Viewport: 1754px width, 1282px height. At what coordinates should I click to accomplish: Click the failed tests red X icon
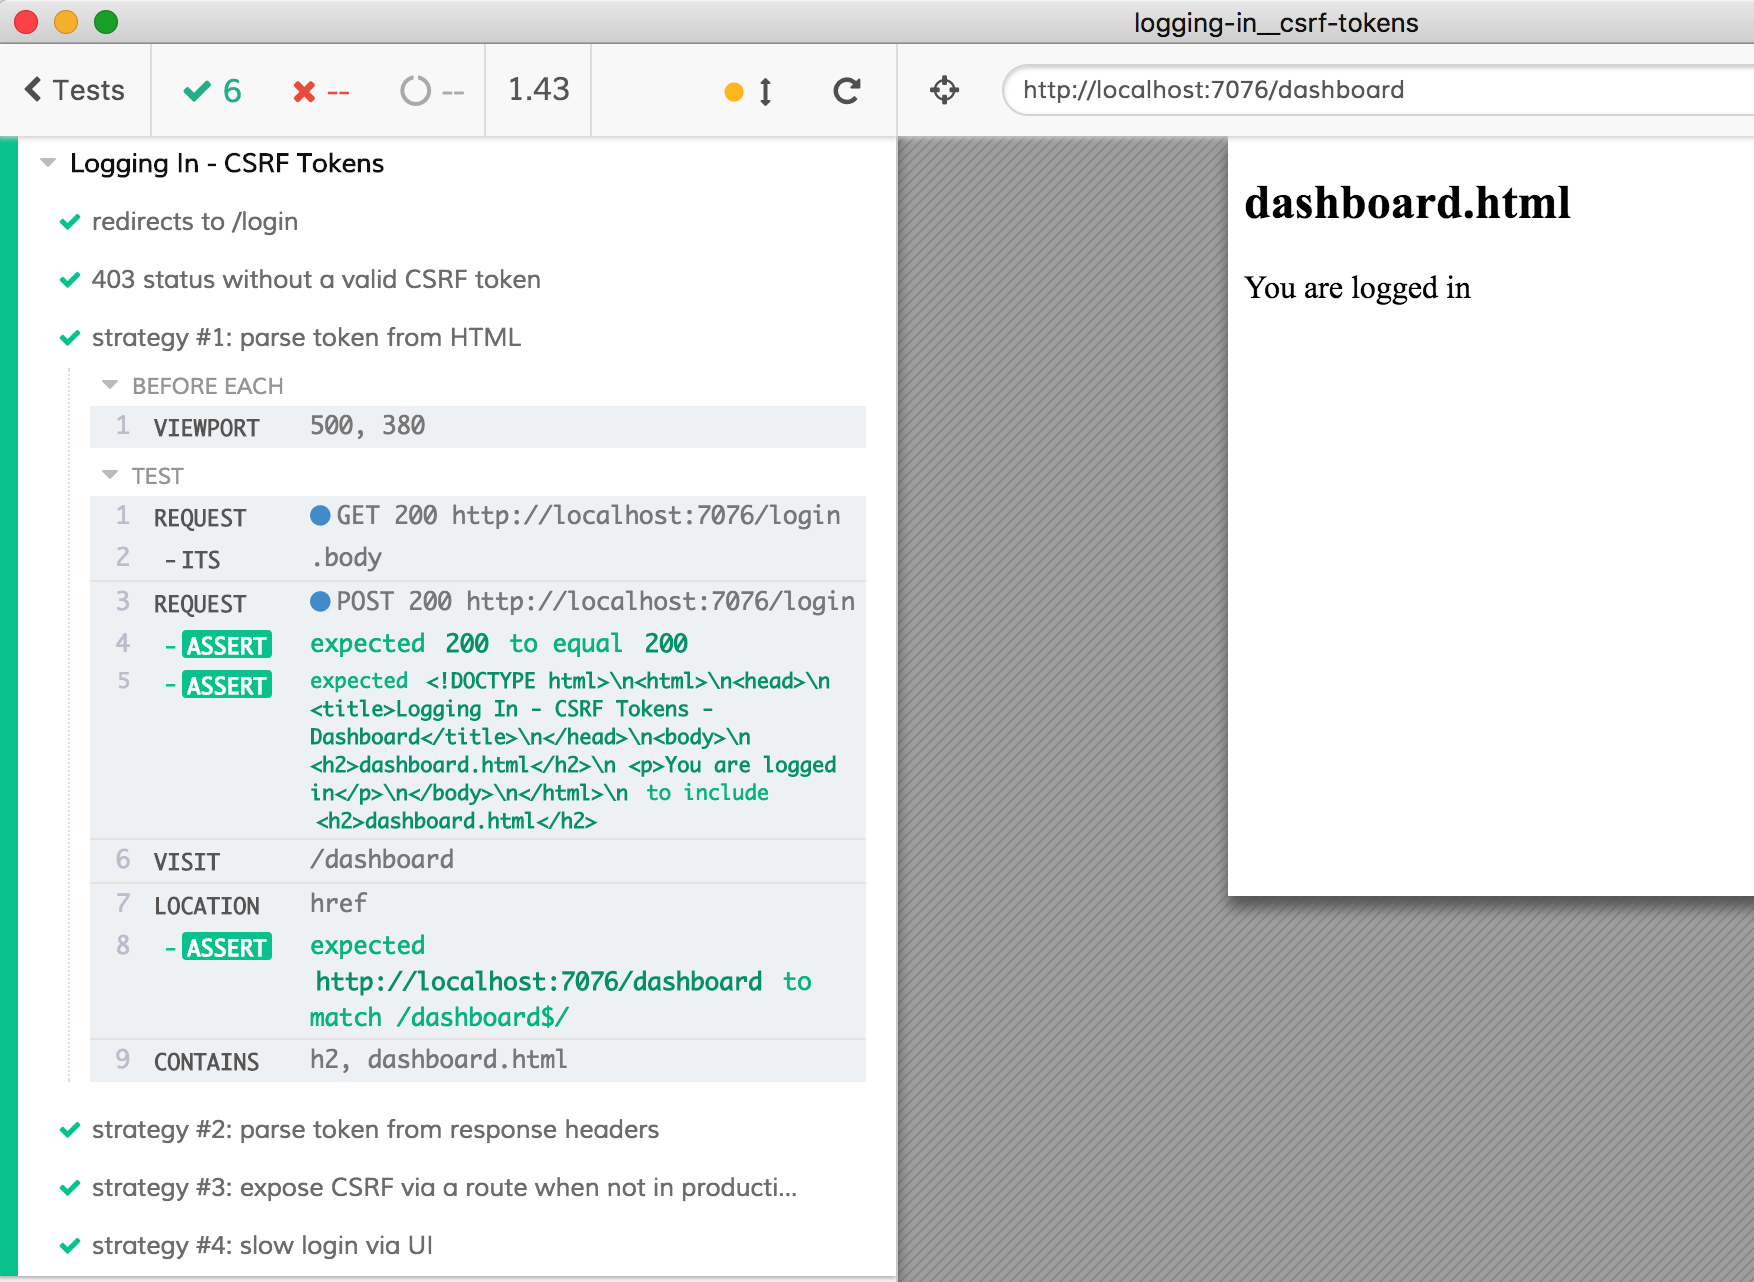[x=304, y=92]
